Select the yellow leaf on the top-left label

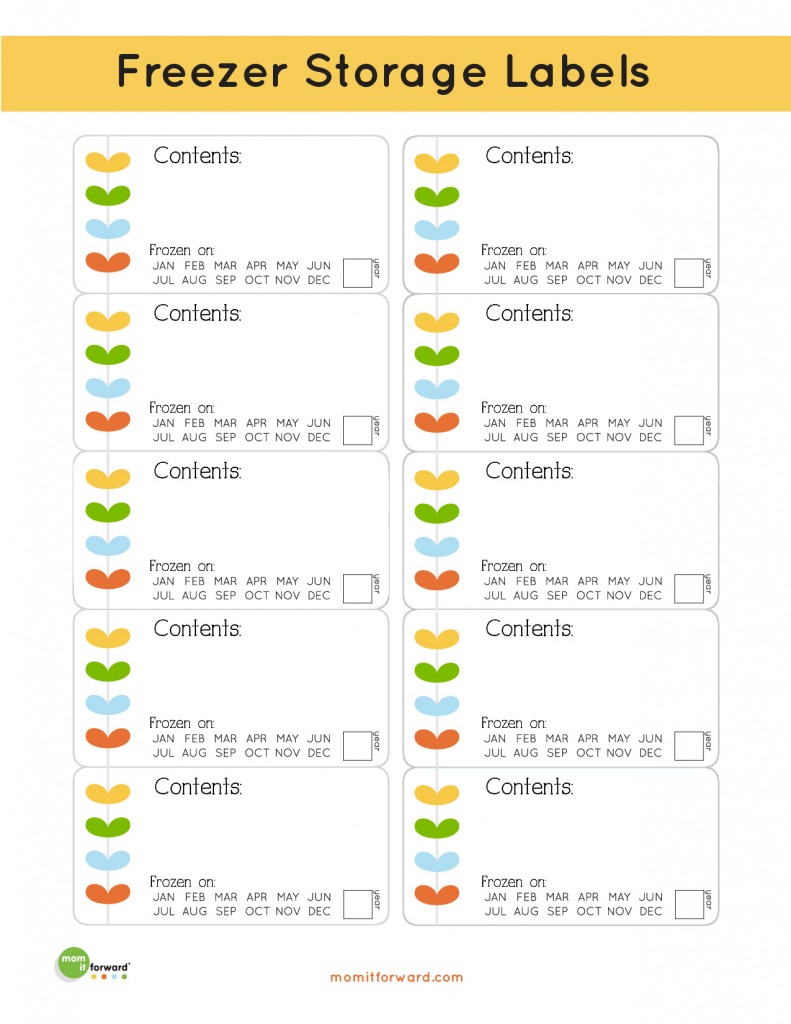108,161
